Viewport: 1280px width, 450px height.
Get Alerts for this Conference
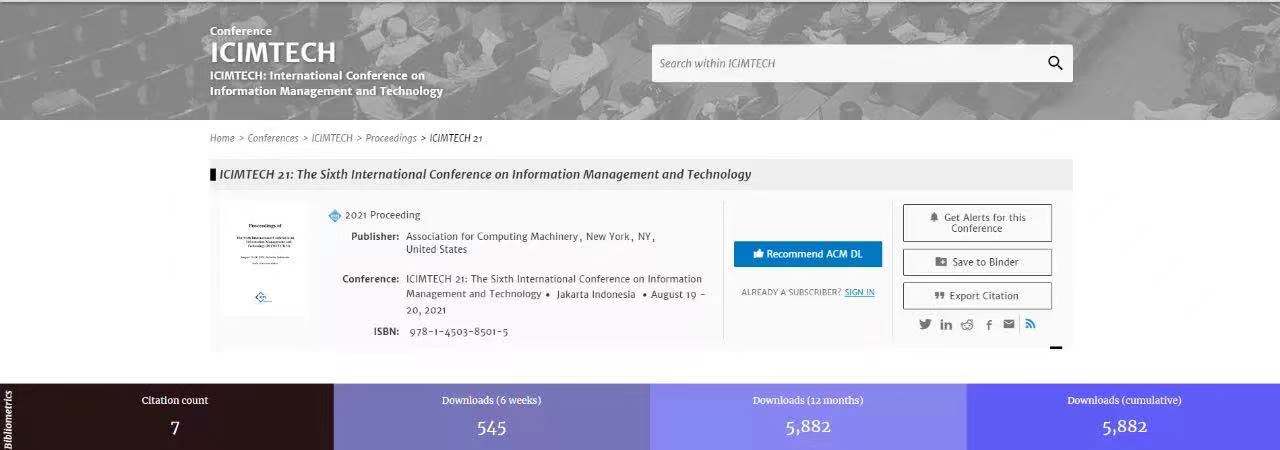[x=977, y=223]
